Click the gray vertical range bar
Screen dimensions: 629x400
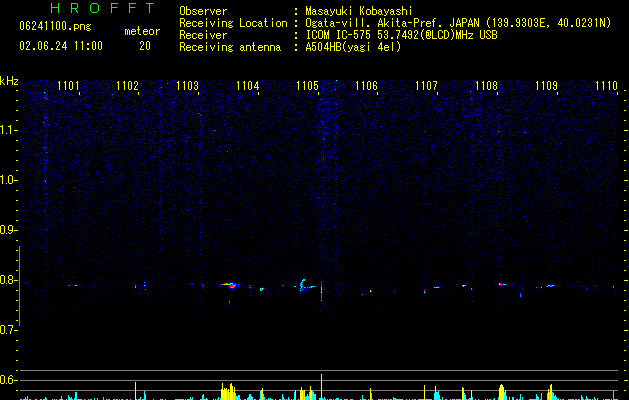pos(19,286)
